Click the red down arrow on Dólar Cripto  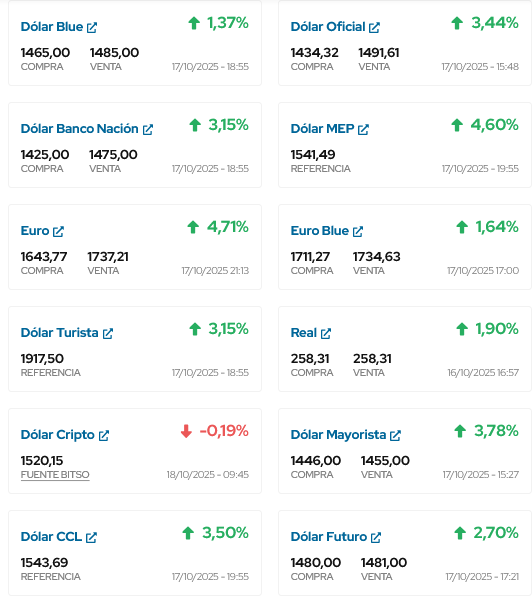tap(186, 431)
